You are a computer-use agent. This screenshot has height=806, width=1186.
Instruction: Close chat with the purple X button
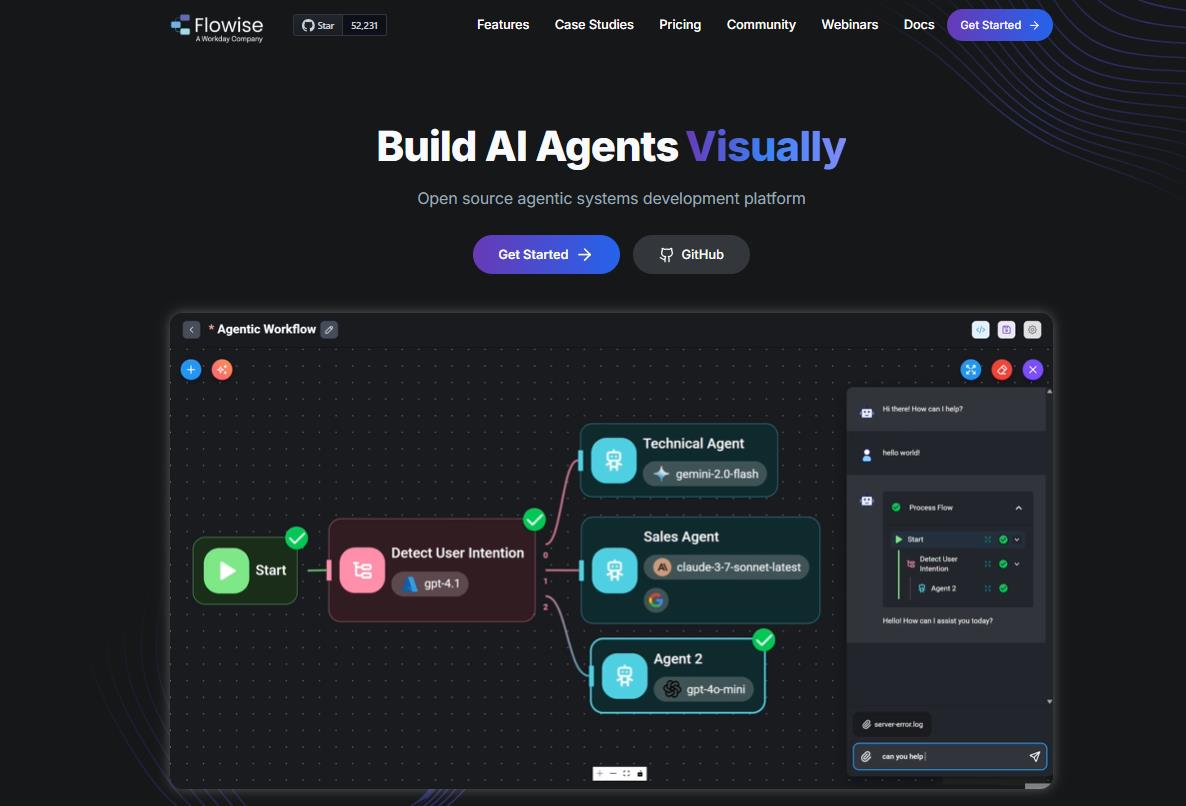pyautogui.click(x=1033, y=370)
